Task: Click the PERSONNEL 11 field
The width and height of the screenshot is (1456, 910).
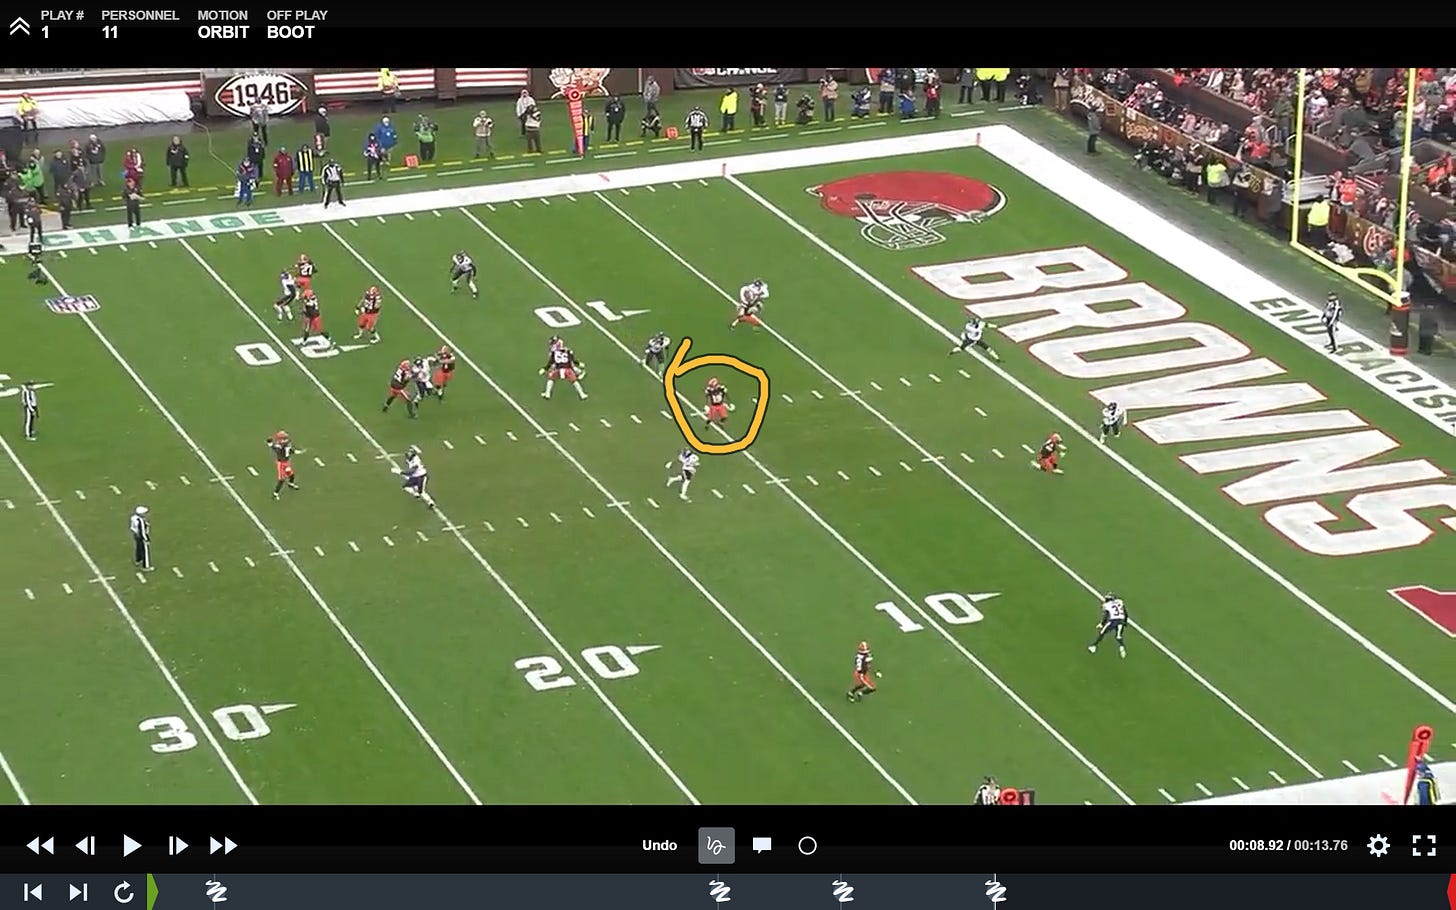Action: 140,24
